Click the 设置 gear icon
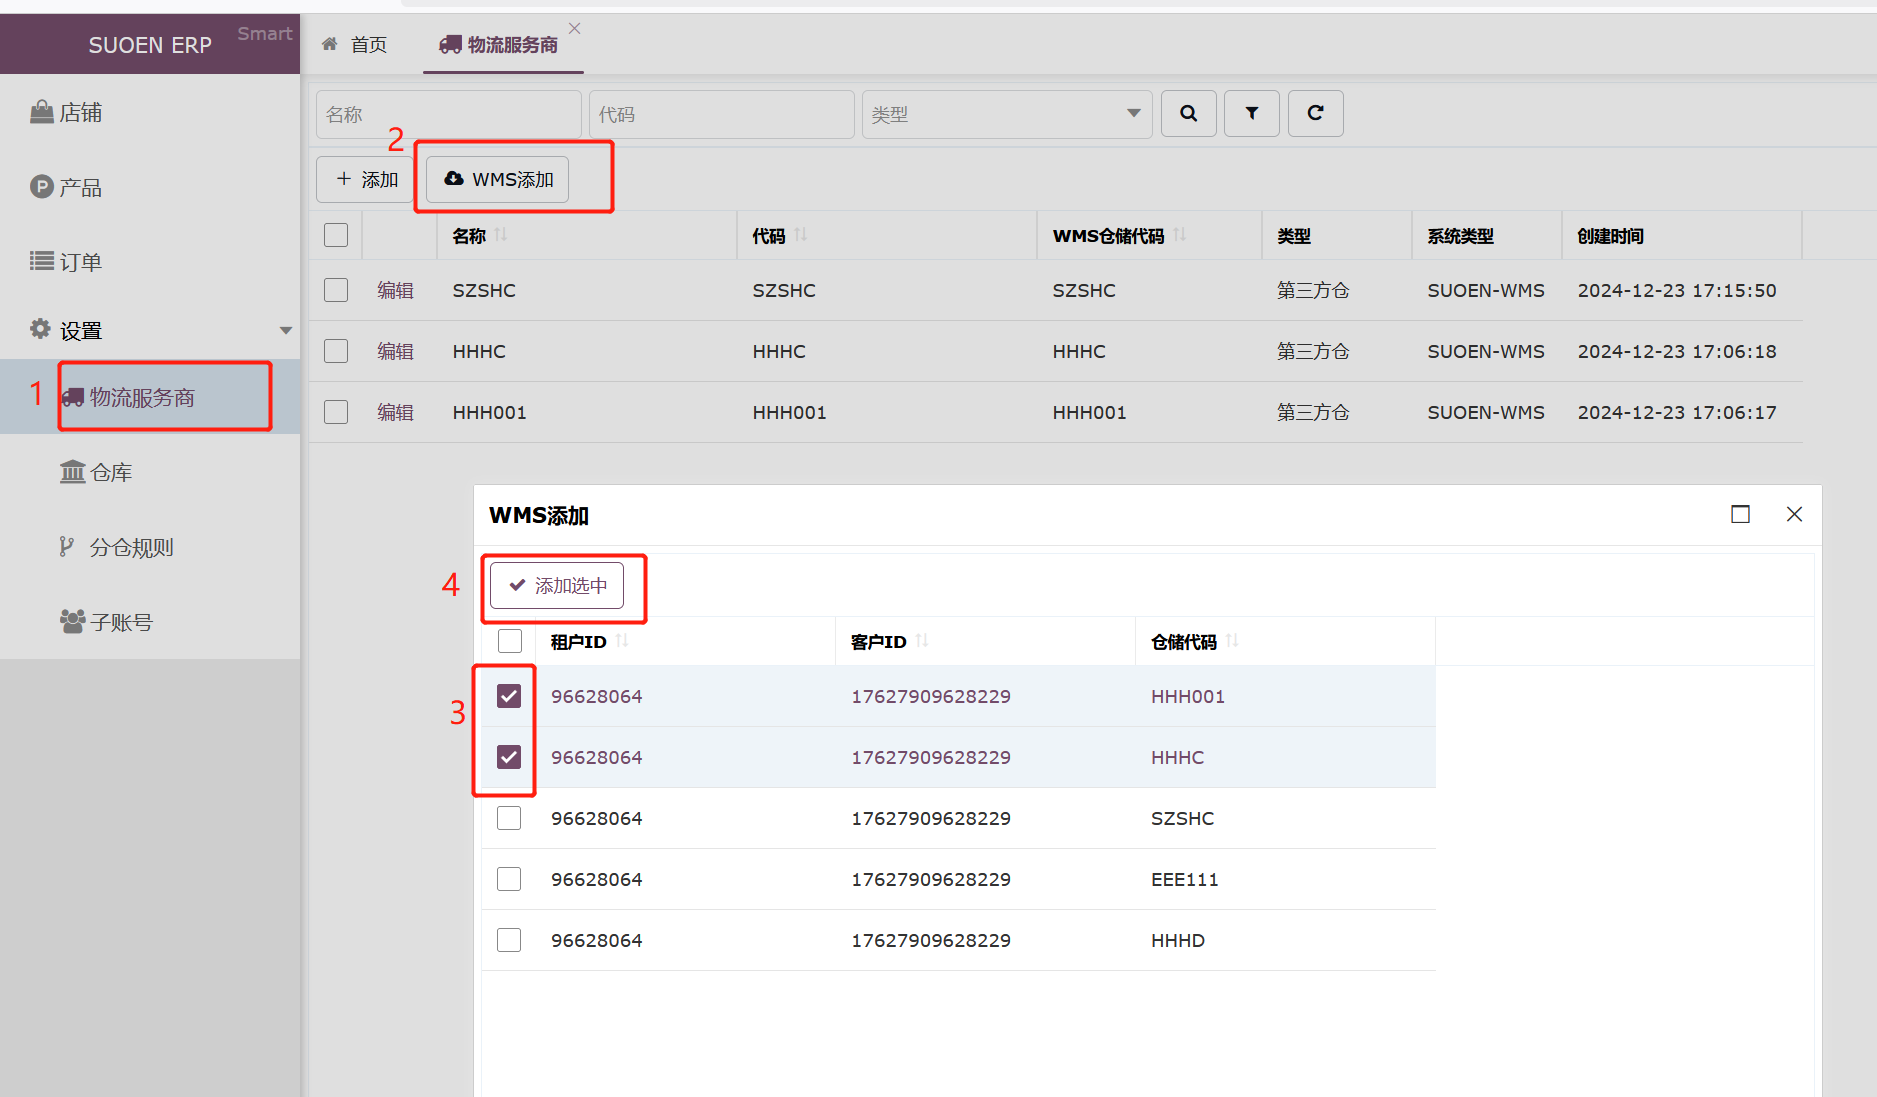 40,329
